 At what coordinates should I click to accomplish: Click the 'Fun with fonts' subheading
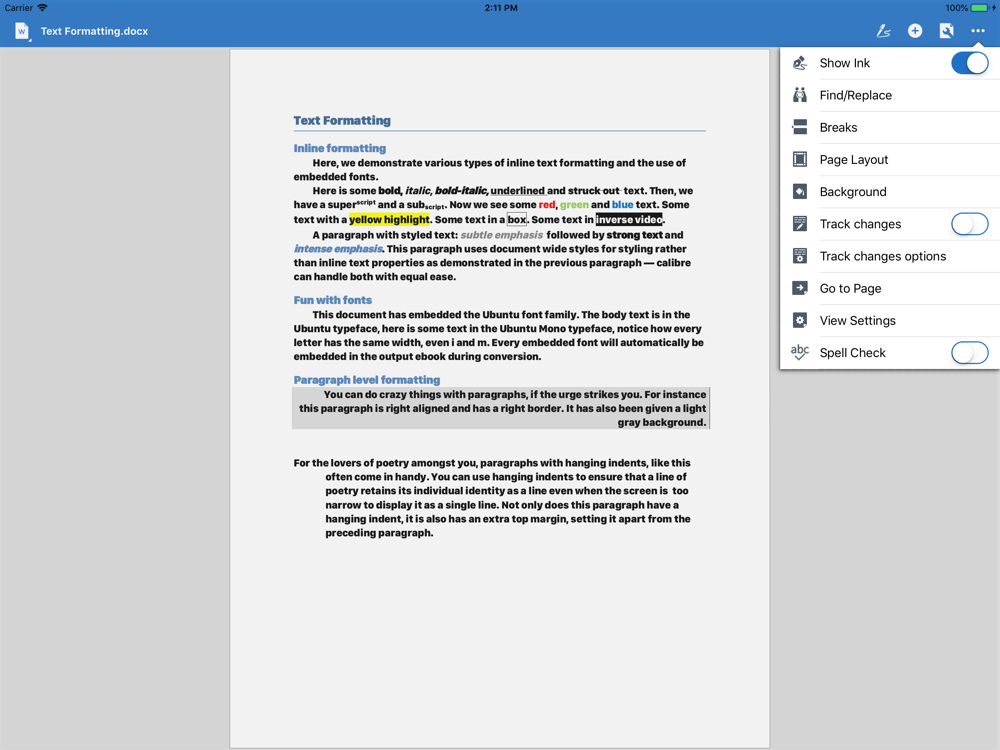[332, 300]
